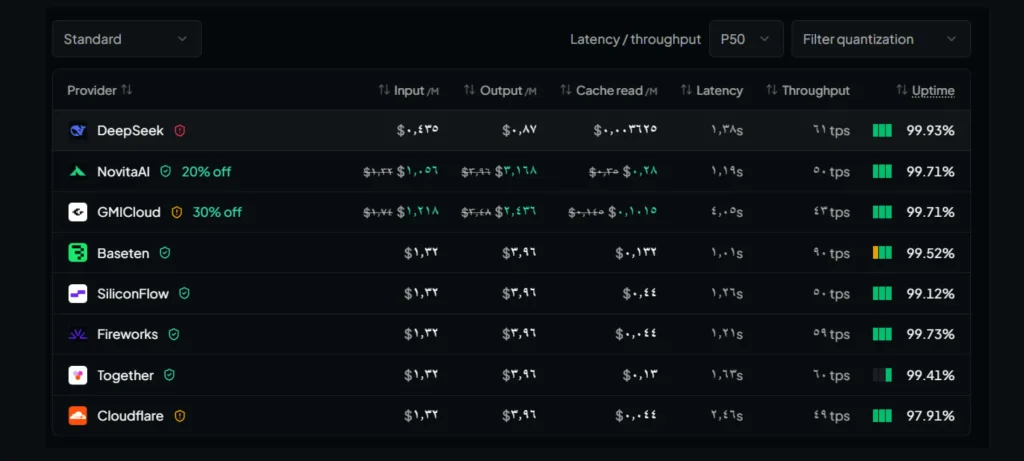Sort by Input price column
Image resolution: width=1024 pixels, height=461 pixels.
coord(408,91)
